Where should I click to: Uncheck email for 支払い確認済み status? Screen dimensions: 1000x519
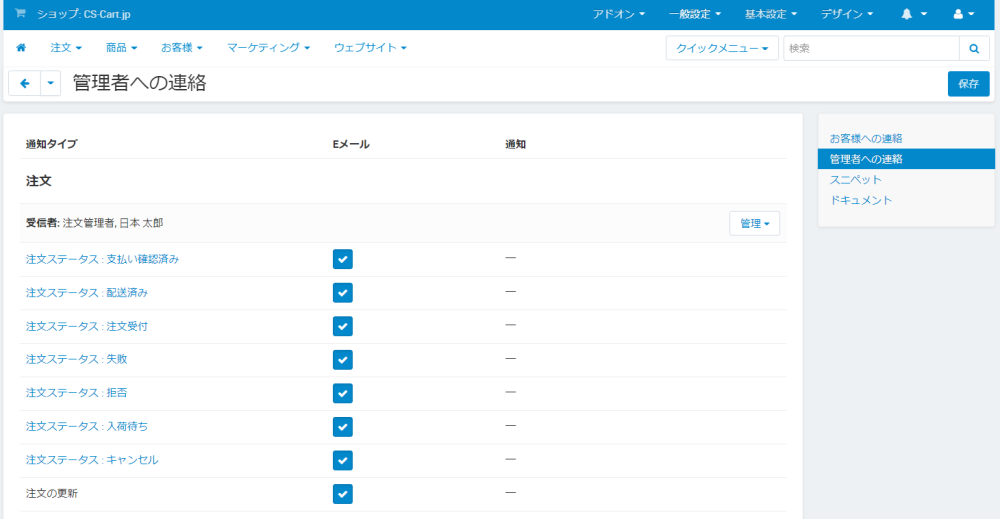tap(343, 259)
